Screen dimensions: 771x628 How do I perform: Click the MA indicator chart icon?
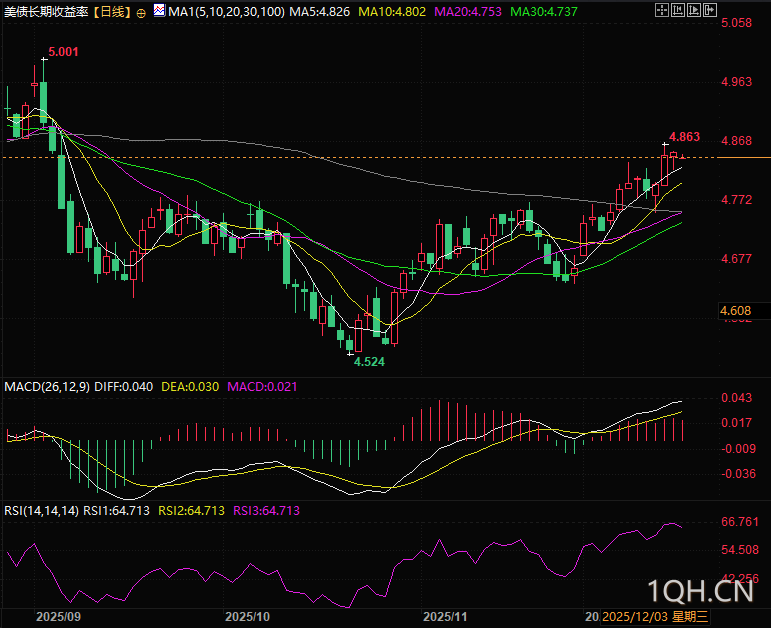point(158,13)
